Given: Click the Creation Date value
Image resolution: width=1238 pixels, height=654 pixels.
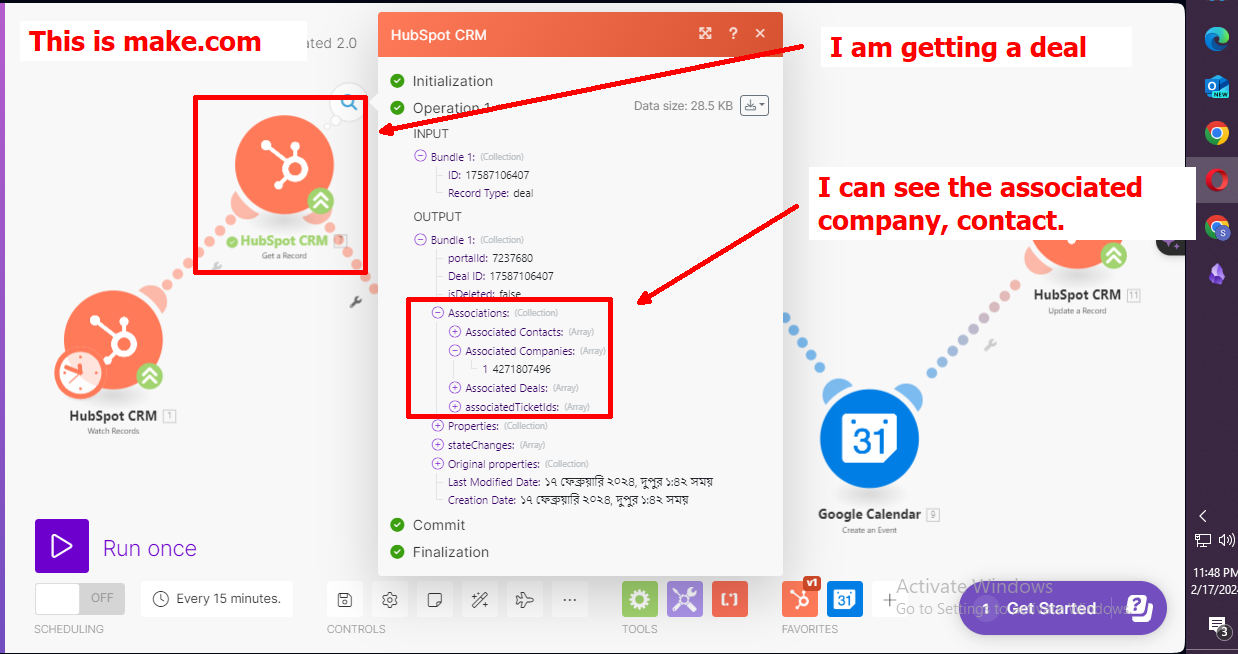Looking at the screenshot, I should coord(603,499).
